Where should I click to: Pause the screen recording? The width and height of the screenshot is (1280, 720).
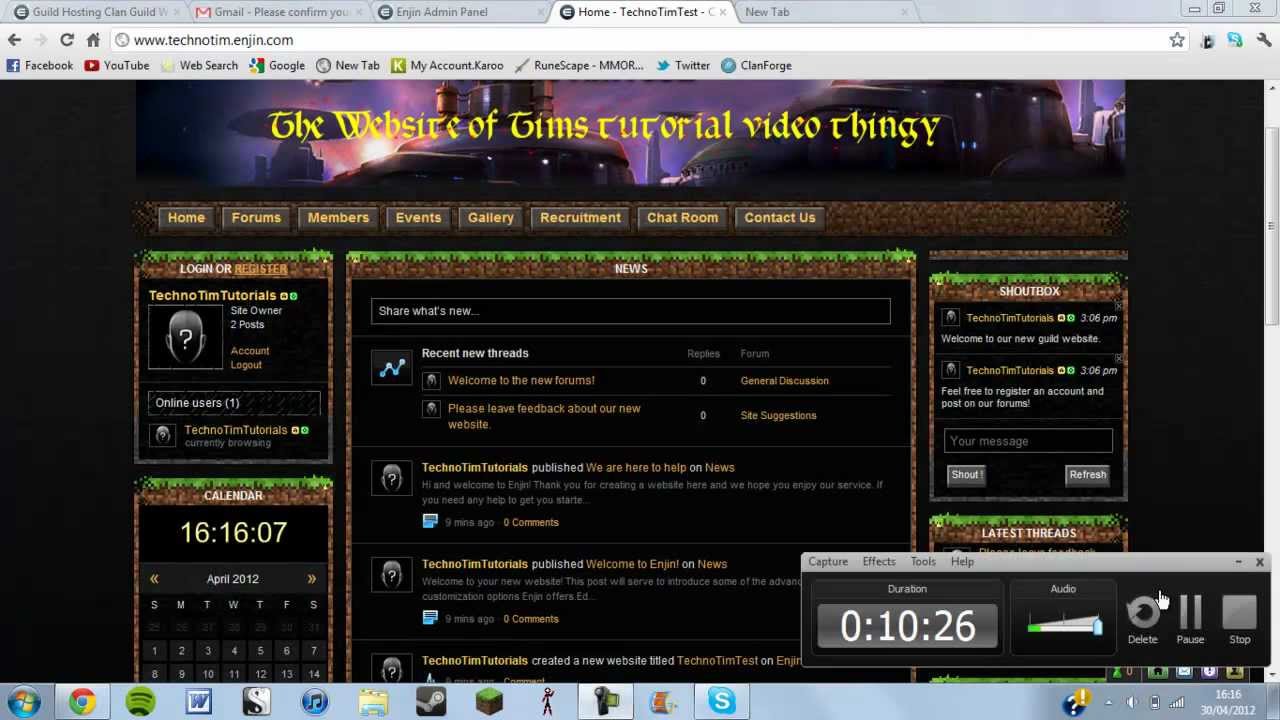pos(1190,619)
